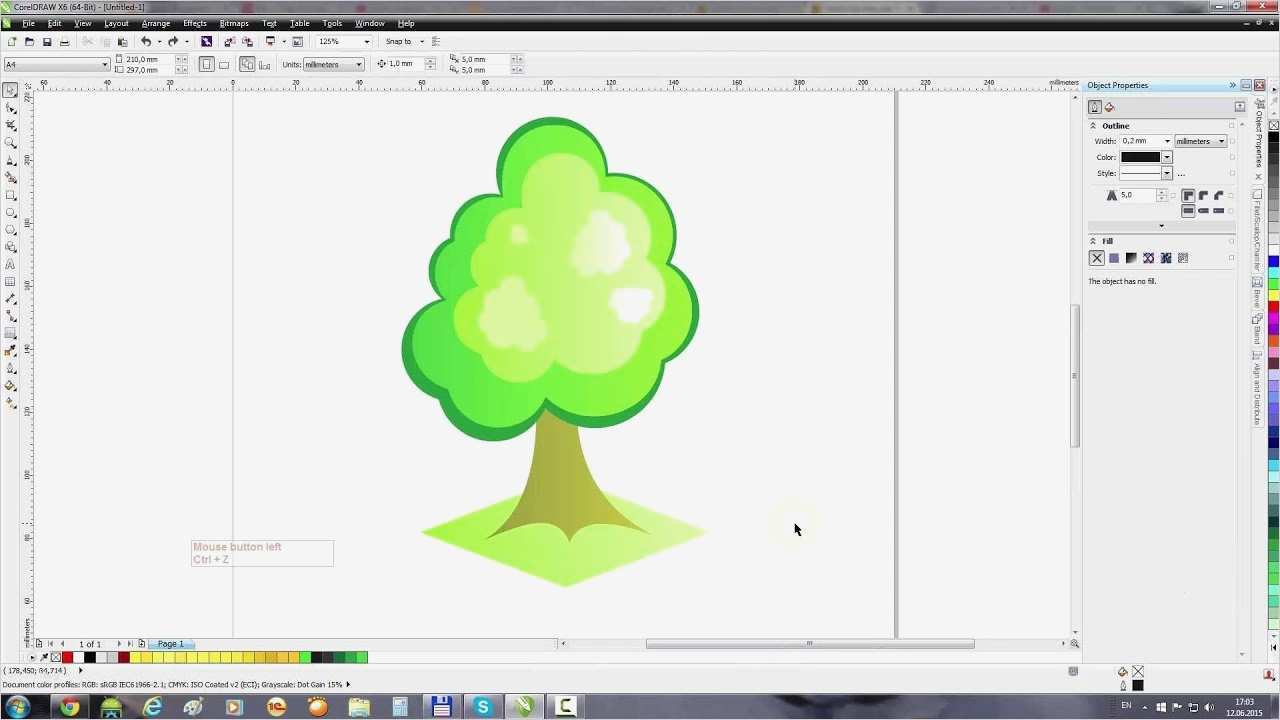1280x720 pixels.
Task: Click the Export icon in toolbar
Action: pos(247,42)
